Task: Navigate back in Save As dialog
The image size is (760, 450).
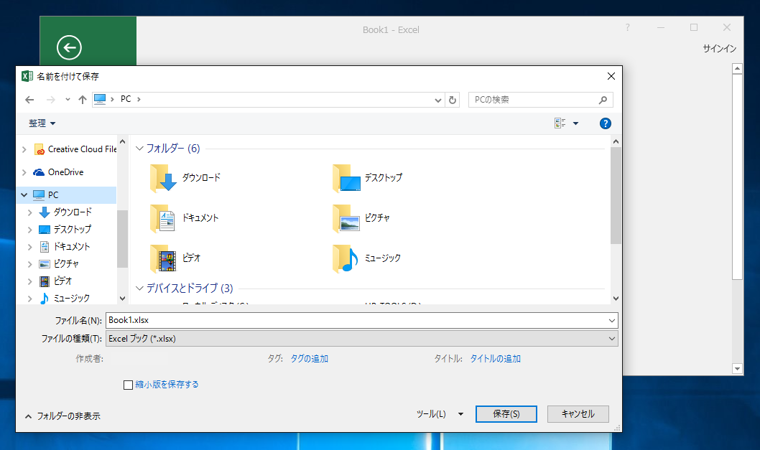Action: pos(30,99)
